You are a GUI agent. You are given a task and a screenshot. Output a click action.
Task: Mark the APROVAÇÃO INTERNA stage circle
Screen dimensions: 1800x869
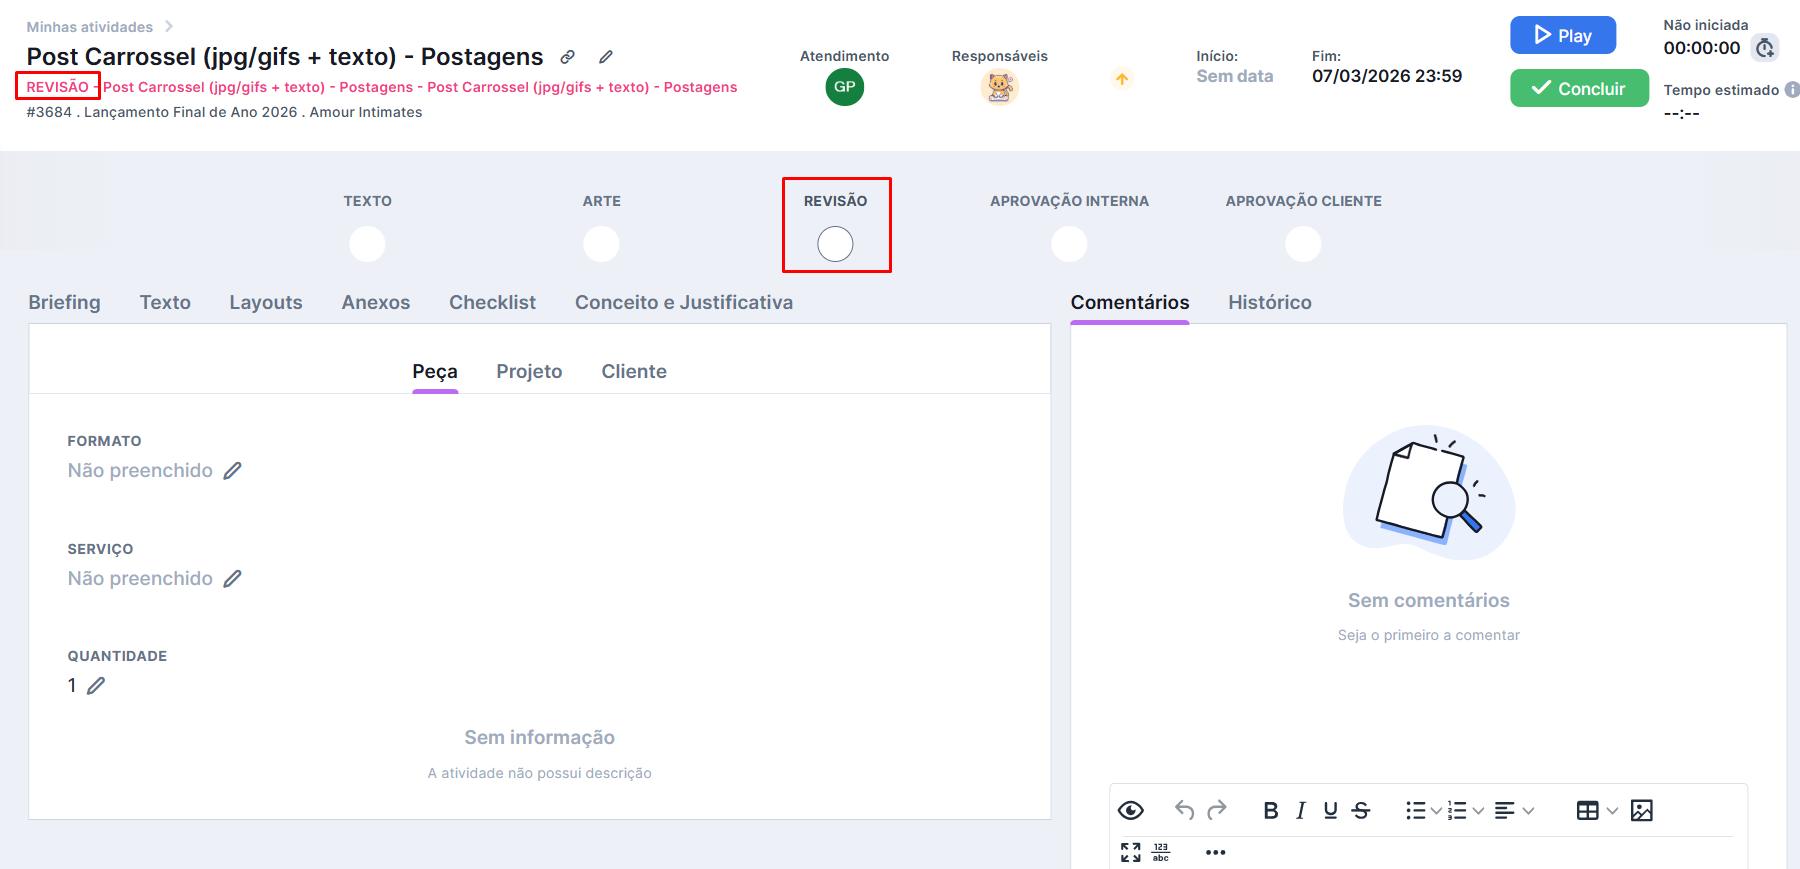click(1069, 244)
